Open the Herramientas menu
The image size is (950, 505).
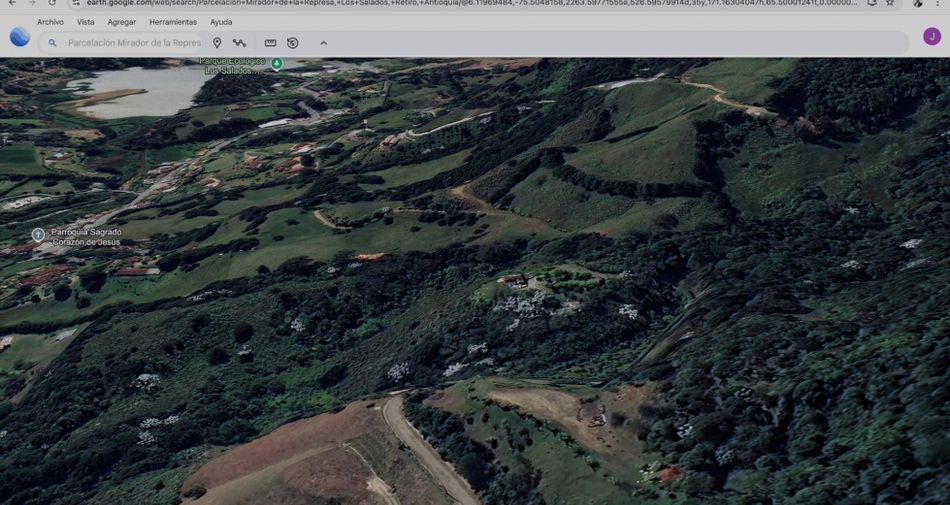coord(173,22)
